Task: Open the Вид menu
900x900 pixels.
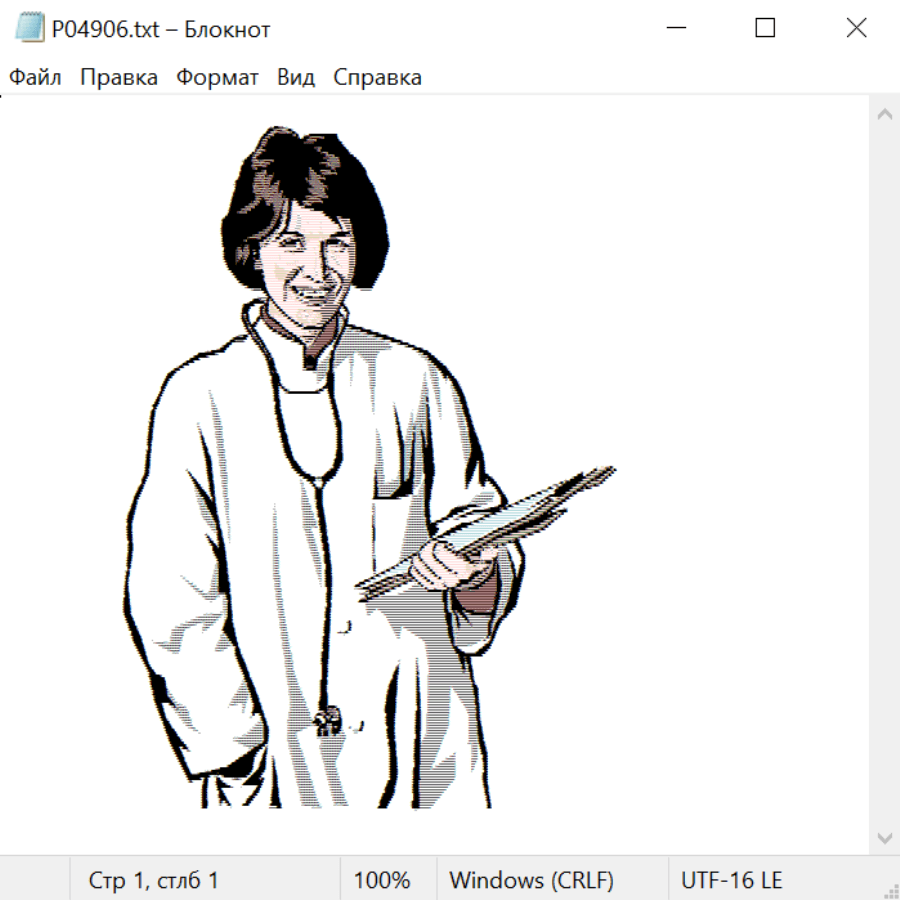Action: pyautogui.click(x=296, y=78)
